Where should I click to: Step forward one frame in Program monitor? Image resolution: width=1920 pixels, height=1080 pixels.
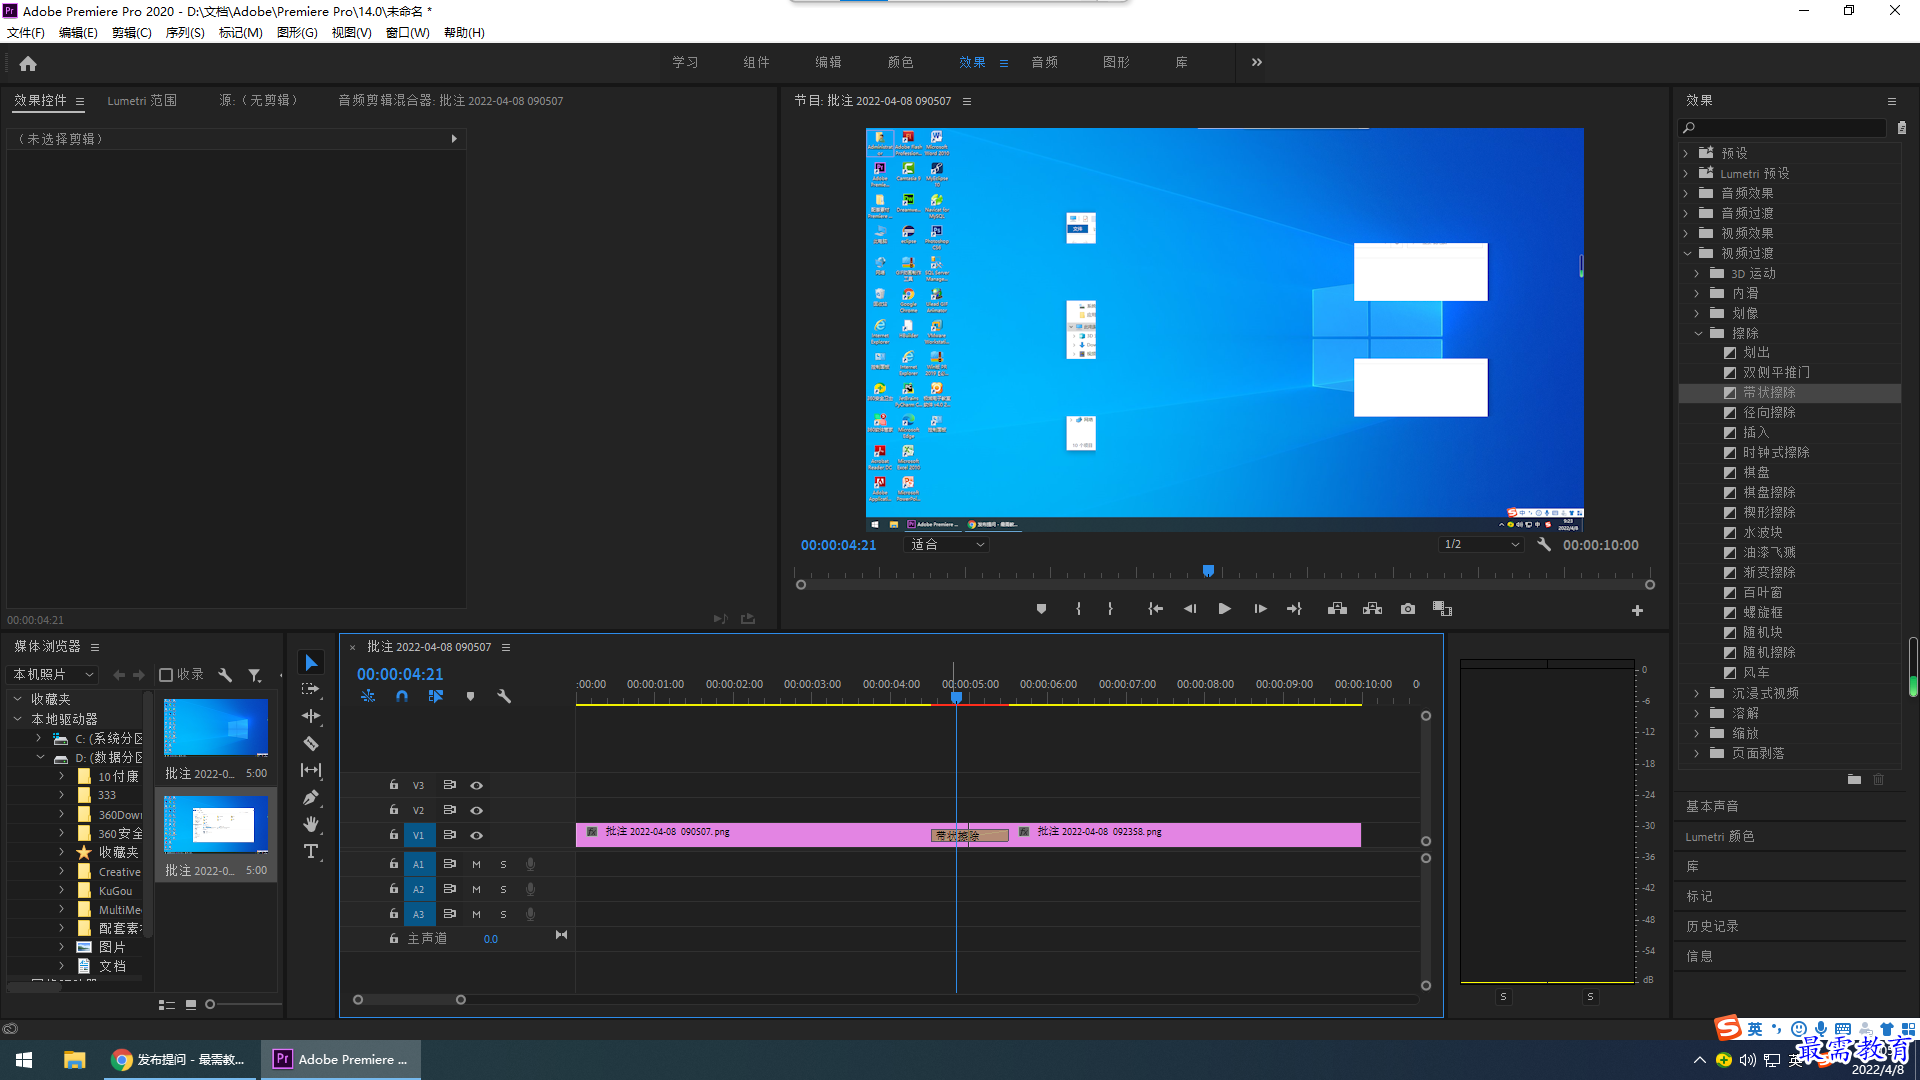coord(1260,609)
